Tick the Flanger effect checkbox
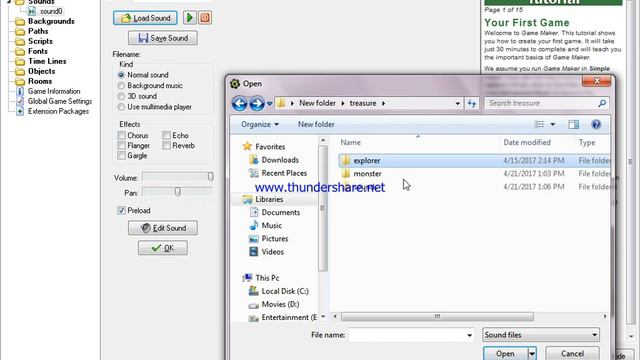Viewport: 640px width, 360px height. pyautogui.click(x=121, y=145)
